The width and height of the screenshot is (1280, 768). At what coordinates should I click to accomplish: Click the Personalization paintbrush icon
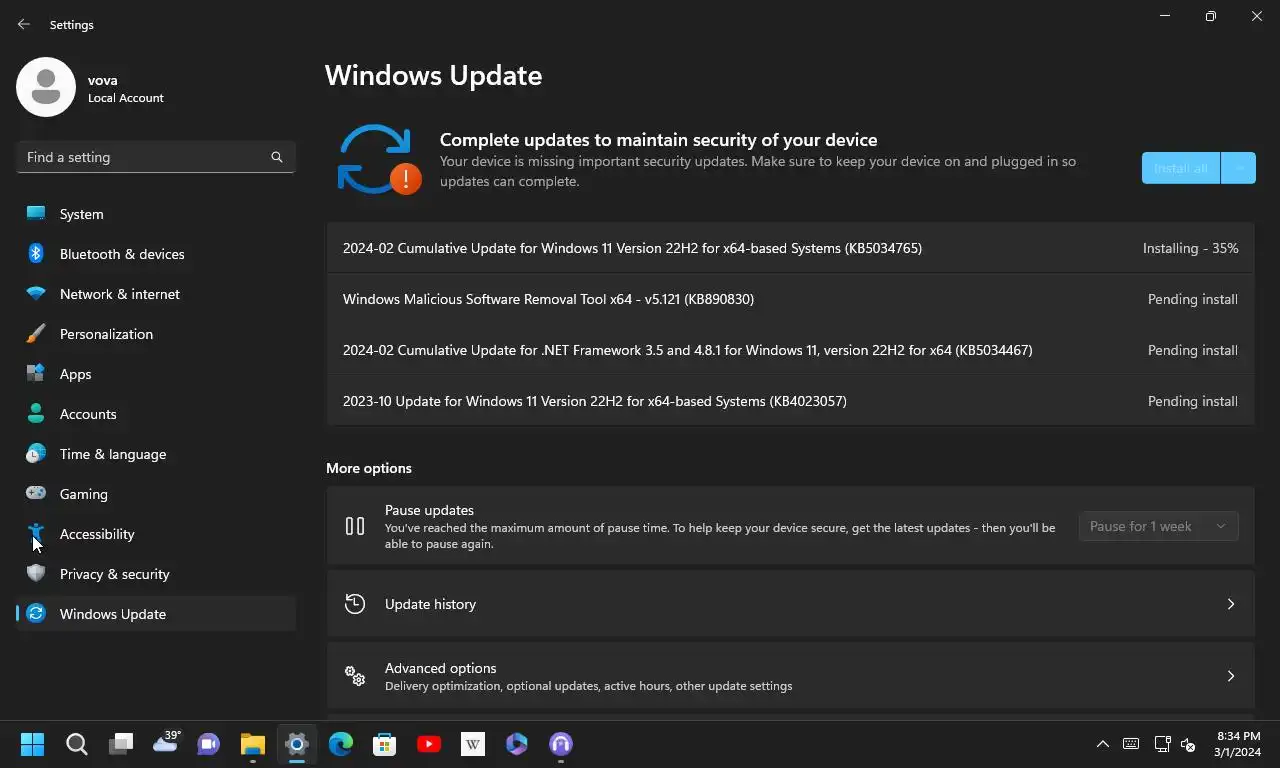(36, 334)
